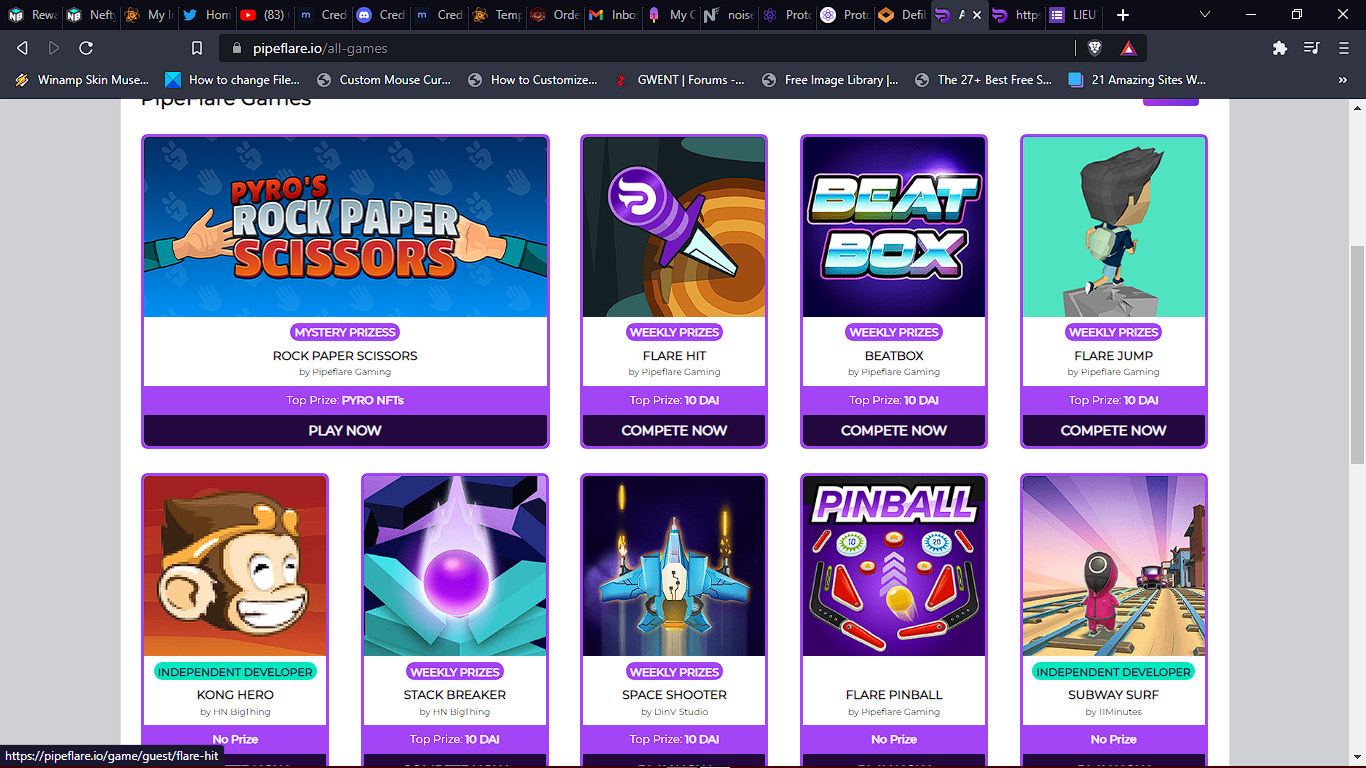Viewport: 1366px width, 768px height.
Task: Click the FLARE JUMP title text
Action: coord(1114,356)
